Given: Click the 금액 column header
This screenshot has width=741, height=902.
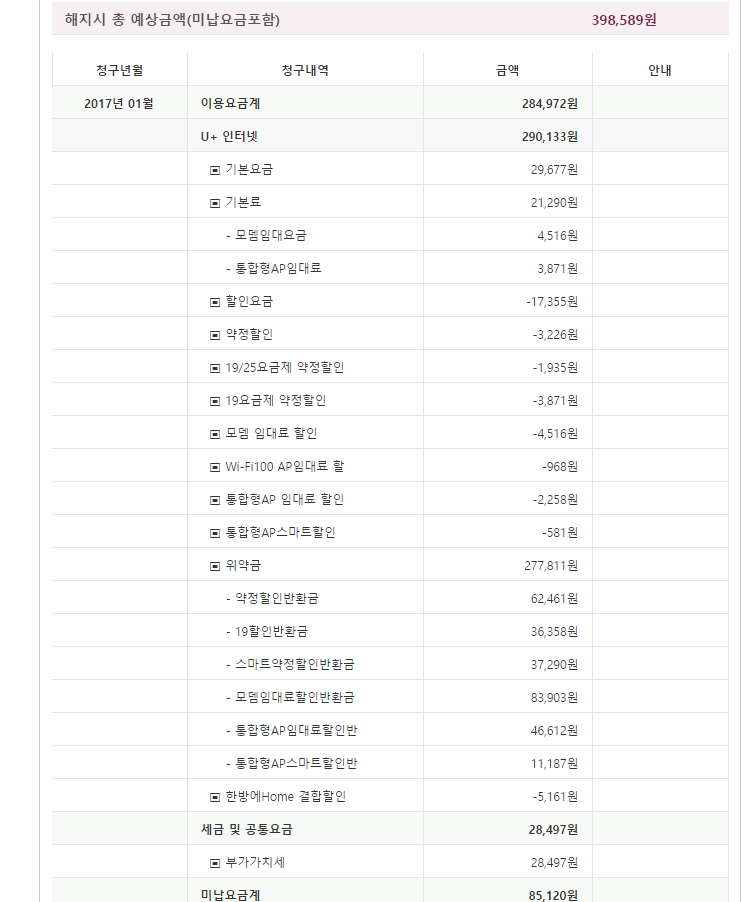Looking at the screenshot, I should 507,70.
